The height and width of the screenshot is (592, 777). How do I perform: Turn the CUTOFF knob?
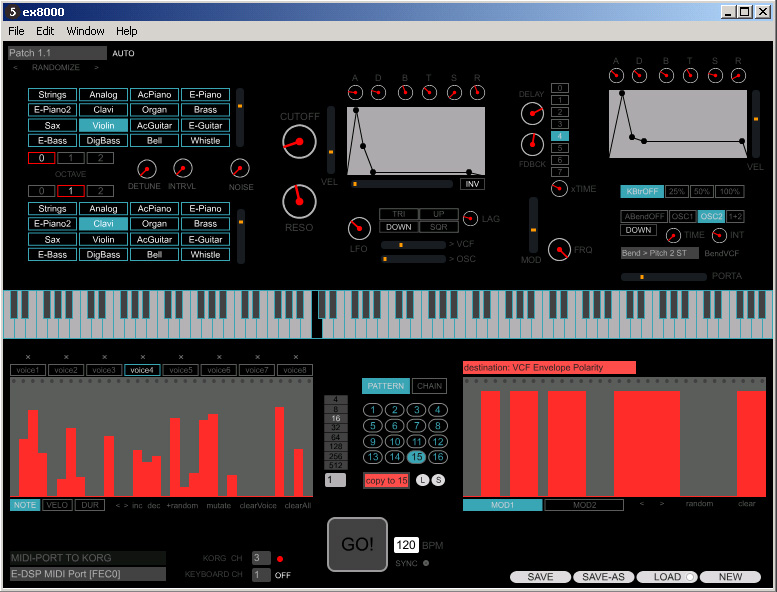tap(299, 142)
